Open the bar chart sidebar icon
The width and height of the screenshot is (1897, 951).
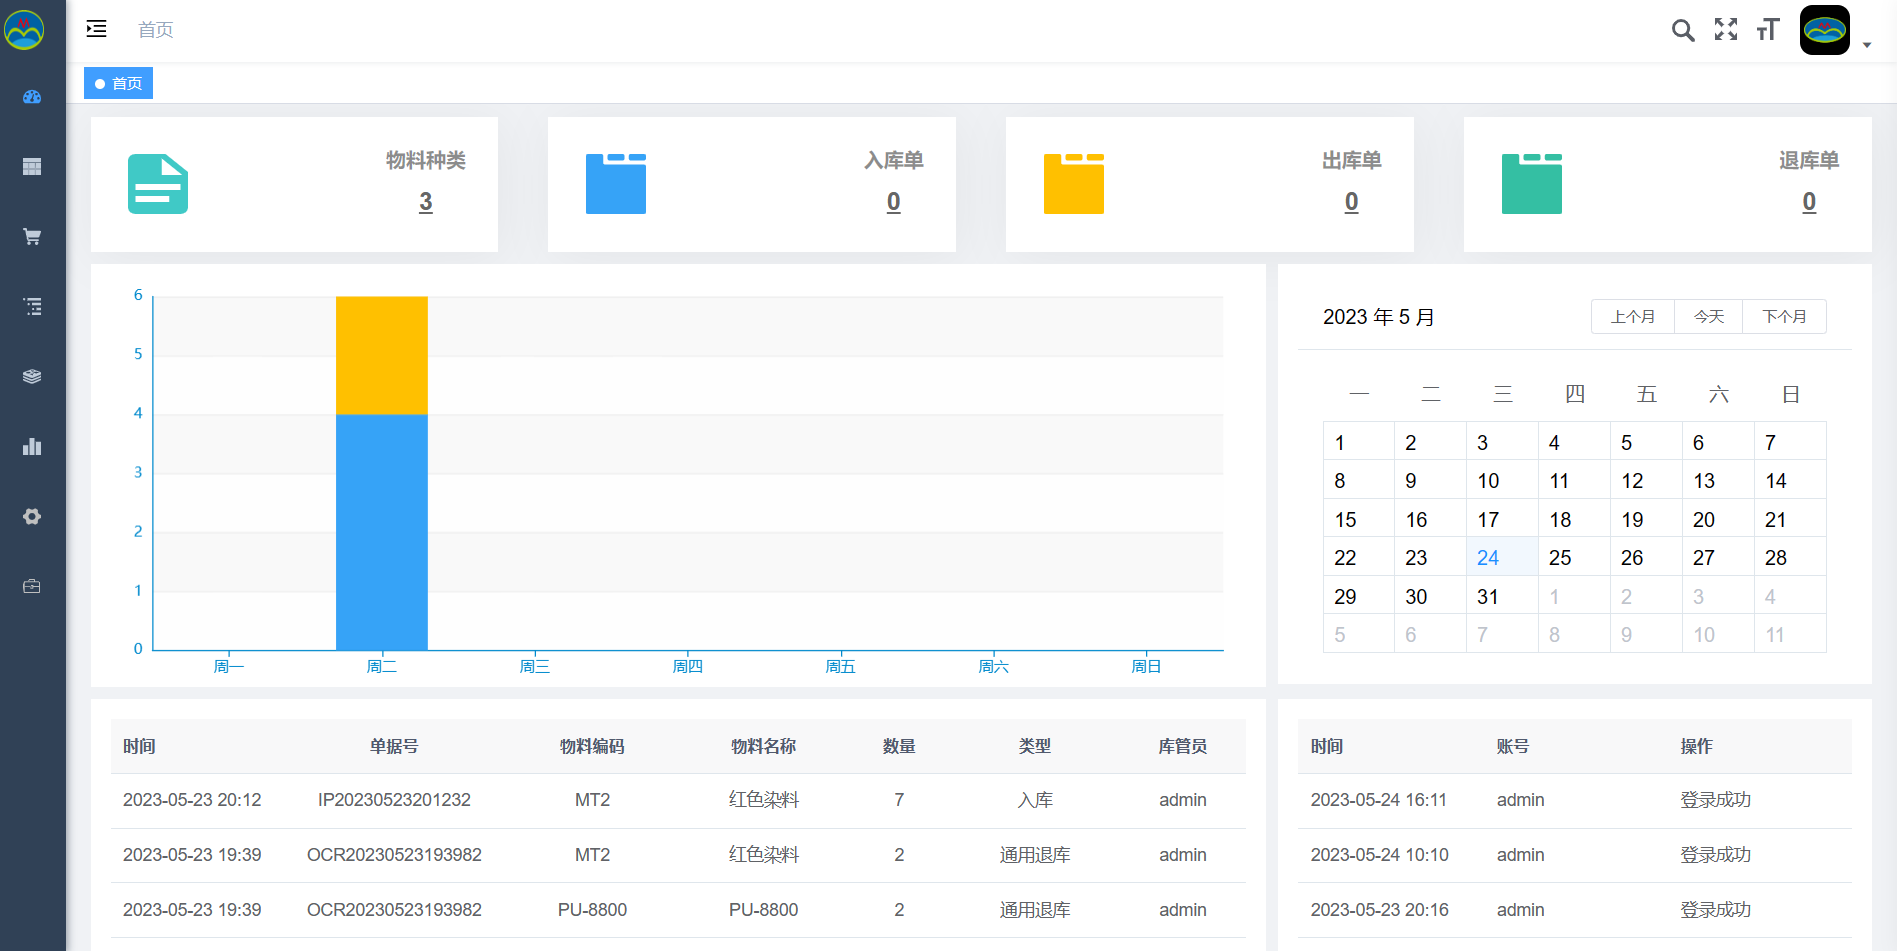(x=32, y=447)
